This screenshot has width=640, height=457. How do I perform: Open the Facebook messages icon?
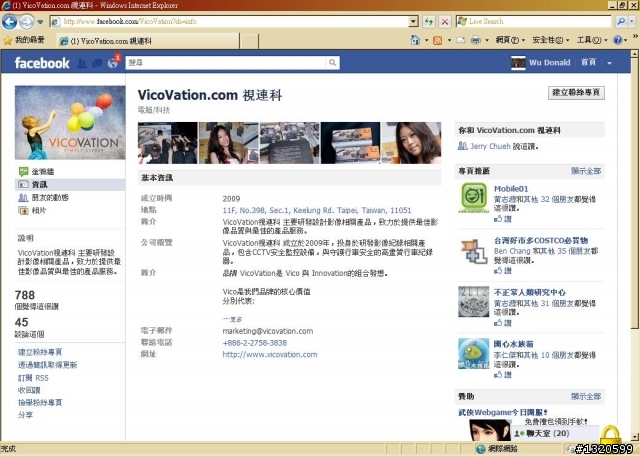[x=97, y=63]
